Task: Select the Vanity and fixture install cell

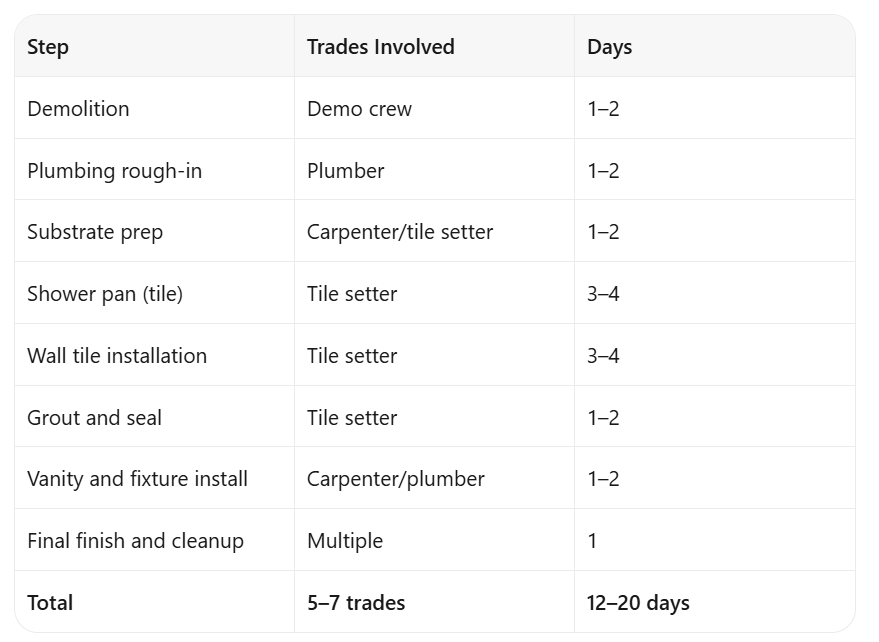Action: pyautogui.click(x=137, y=479)
